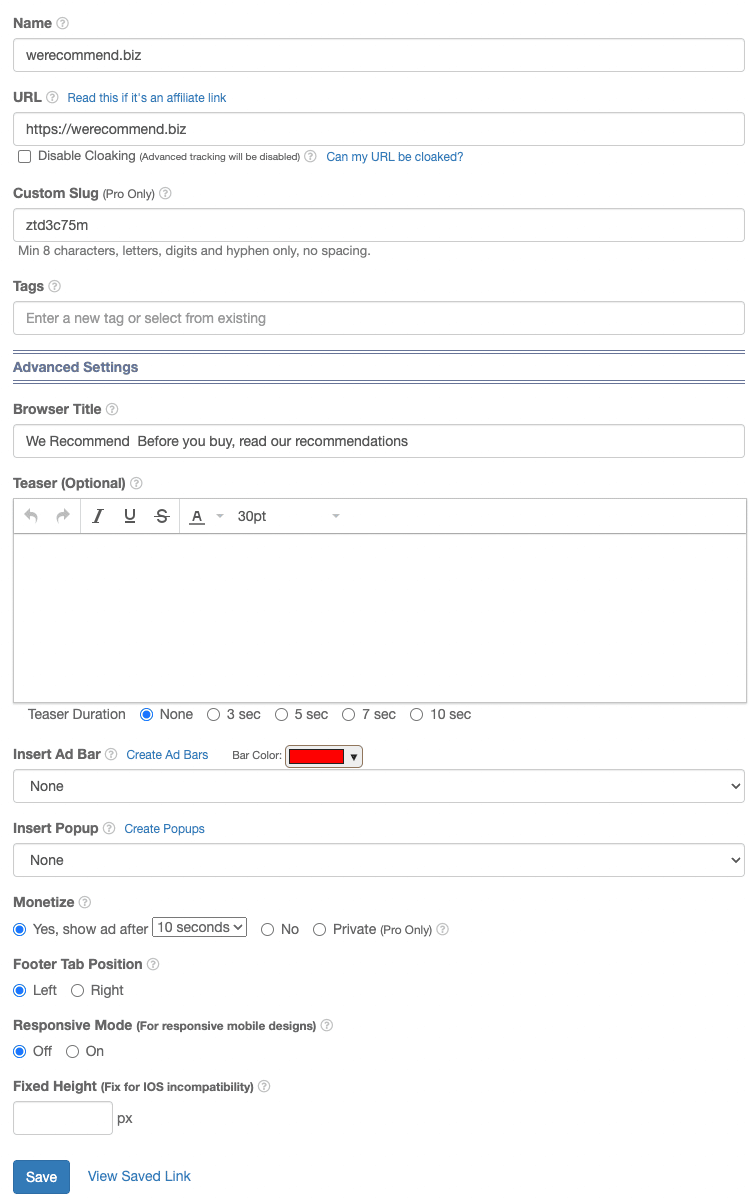Image resolution: width=755 pixels, height=1200 pixels.
Task: Select 5 sec teaser duration
Action: pos(282,715)
